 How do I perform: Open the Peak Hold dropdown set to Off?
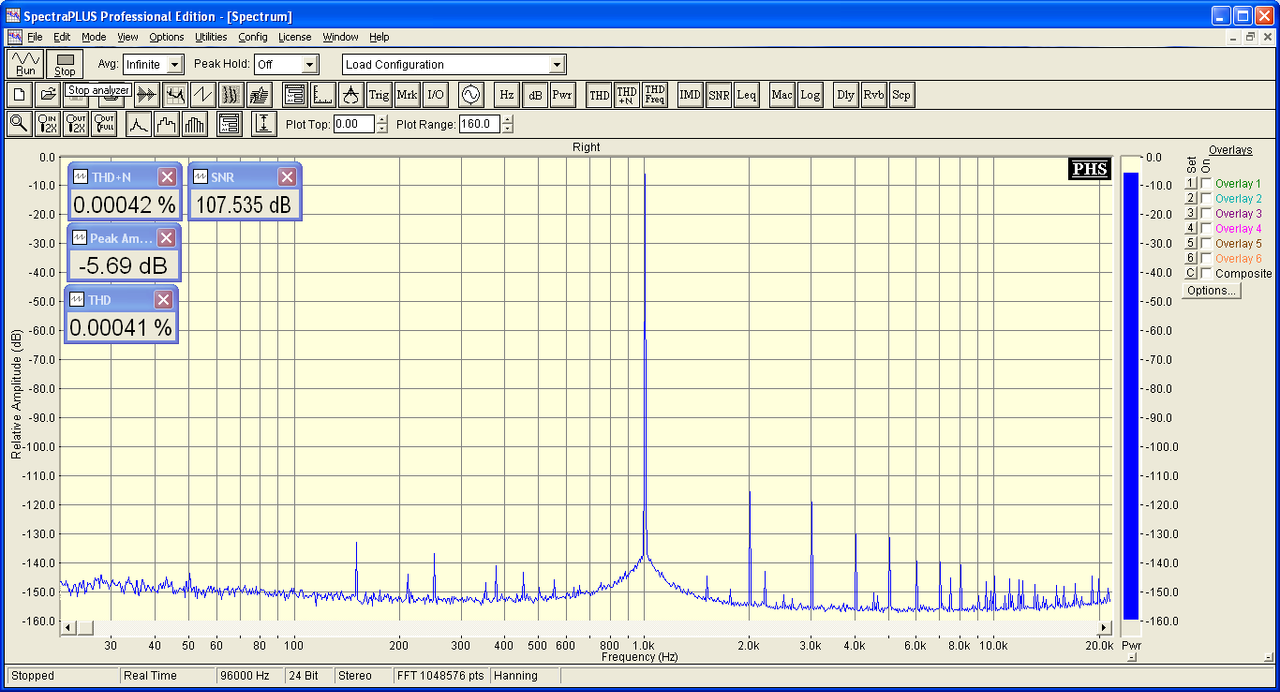coord(309,64)
